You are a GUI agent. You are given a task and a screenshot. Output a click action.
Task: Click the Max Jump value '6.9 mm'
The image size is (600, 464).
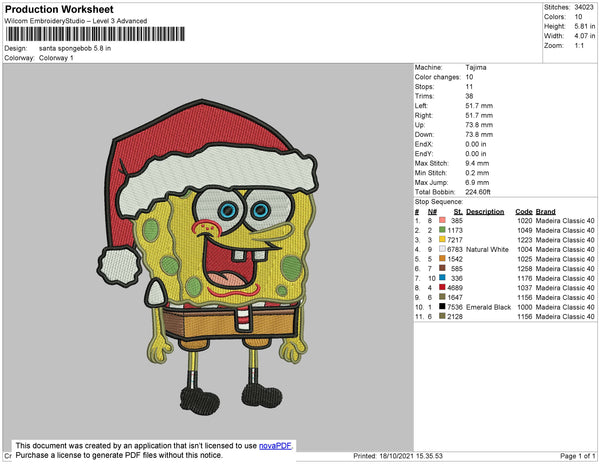point(477,182)
